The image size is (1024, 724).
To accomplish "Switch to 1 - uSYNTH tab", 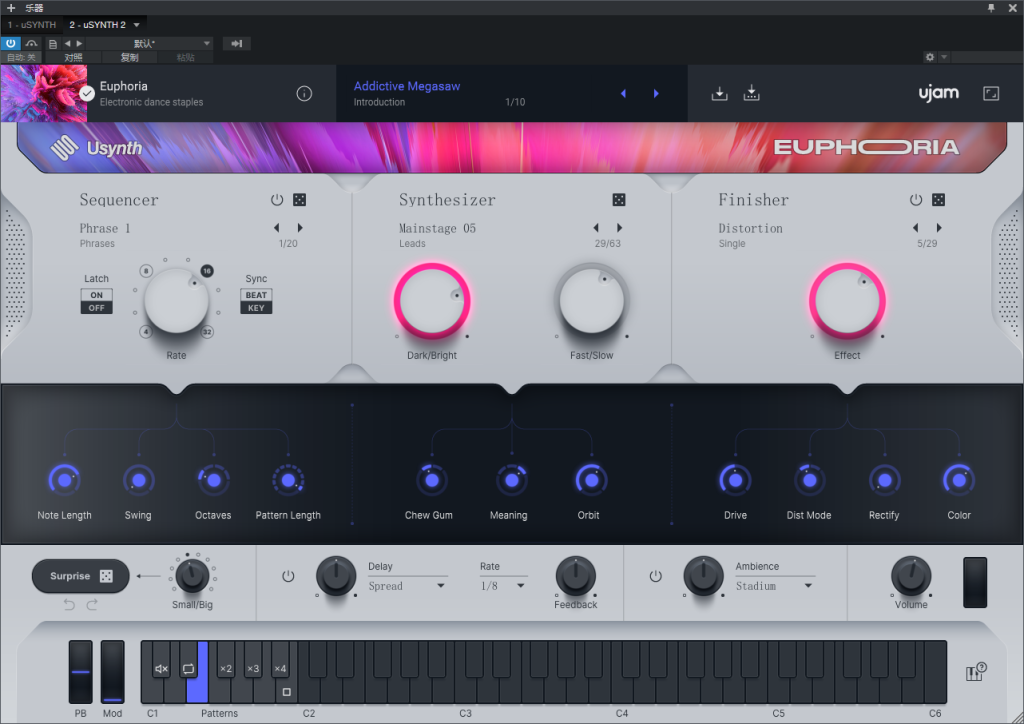I will 31,25.
